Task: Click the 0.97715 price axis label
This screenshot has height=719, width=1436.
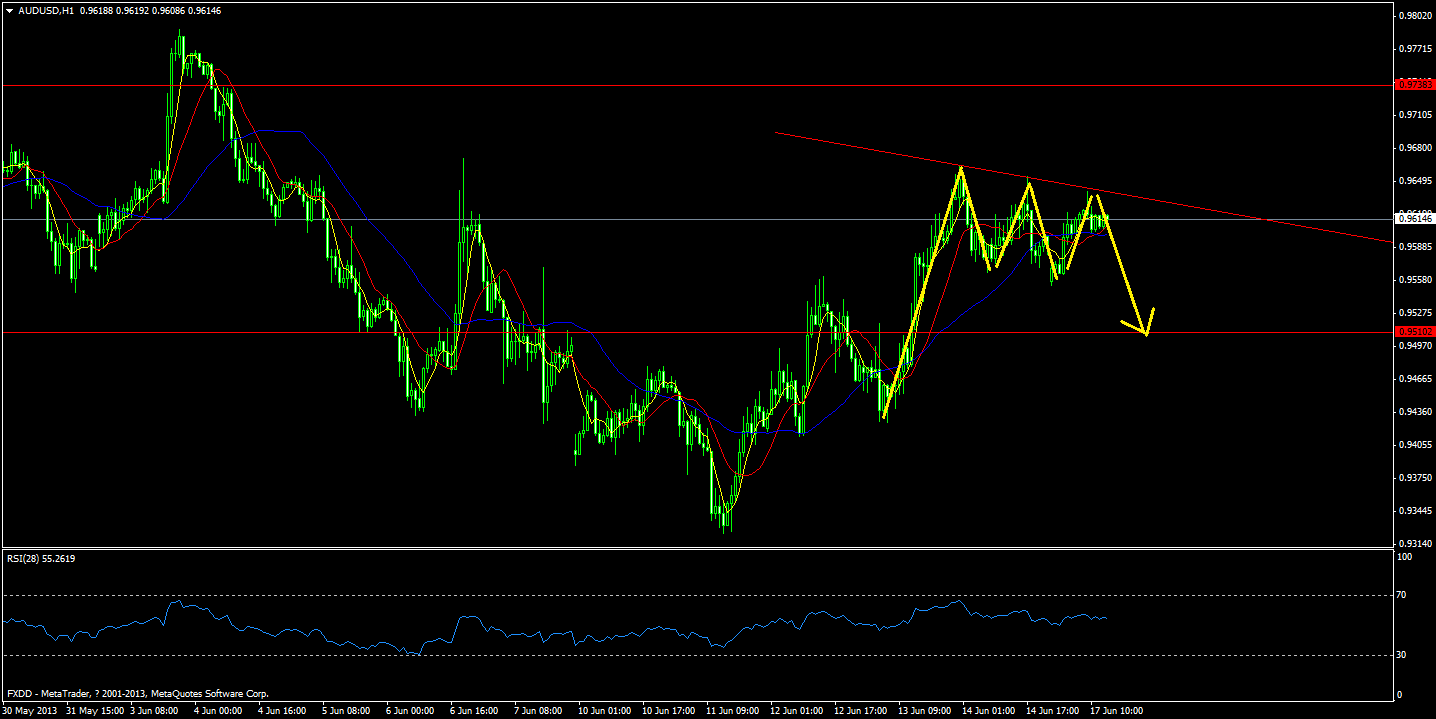Action: click(x=1414, y=49)
